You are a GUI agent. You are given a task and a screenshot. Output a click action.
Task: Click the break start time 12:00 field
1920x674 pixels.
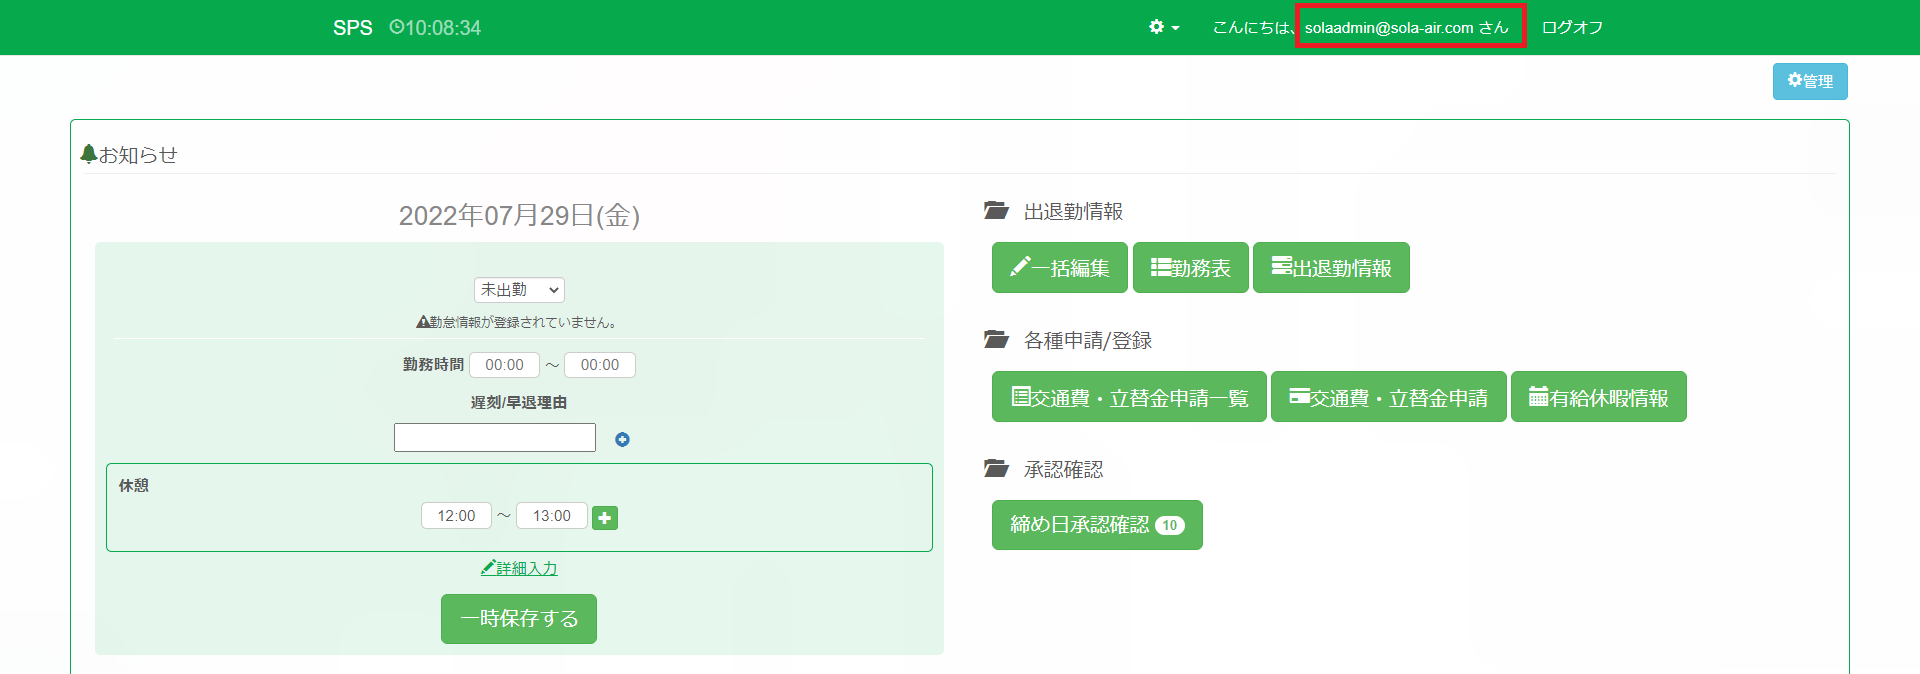(x=456, y=516)
